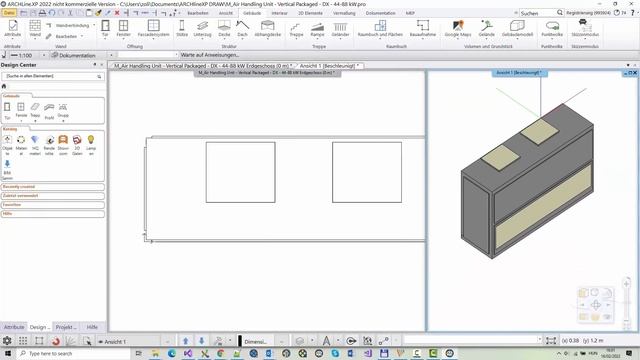Select the Unterzug (beam) tool
The image size is (640, 360).
[x=202, y=29]
